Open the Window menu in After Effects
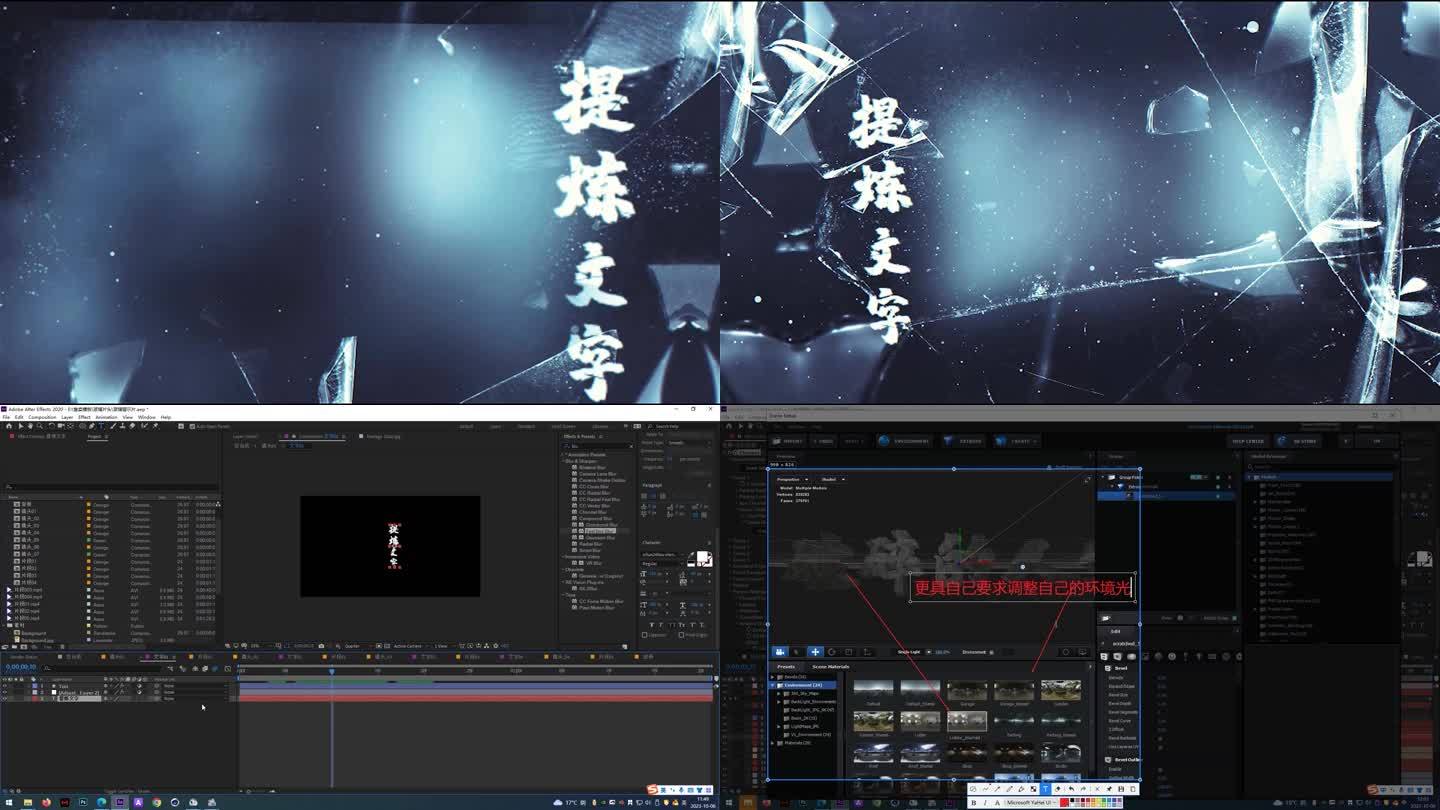Viewport: 1440px width, 810px height. point(147,417)
